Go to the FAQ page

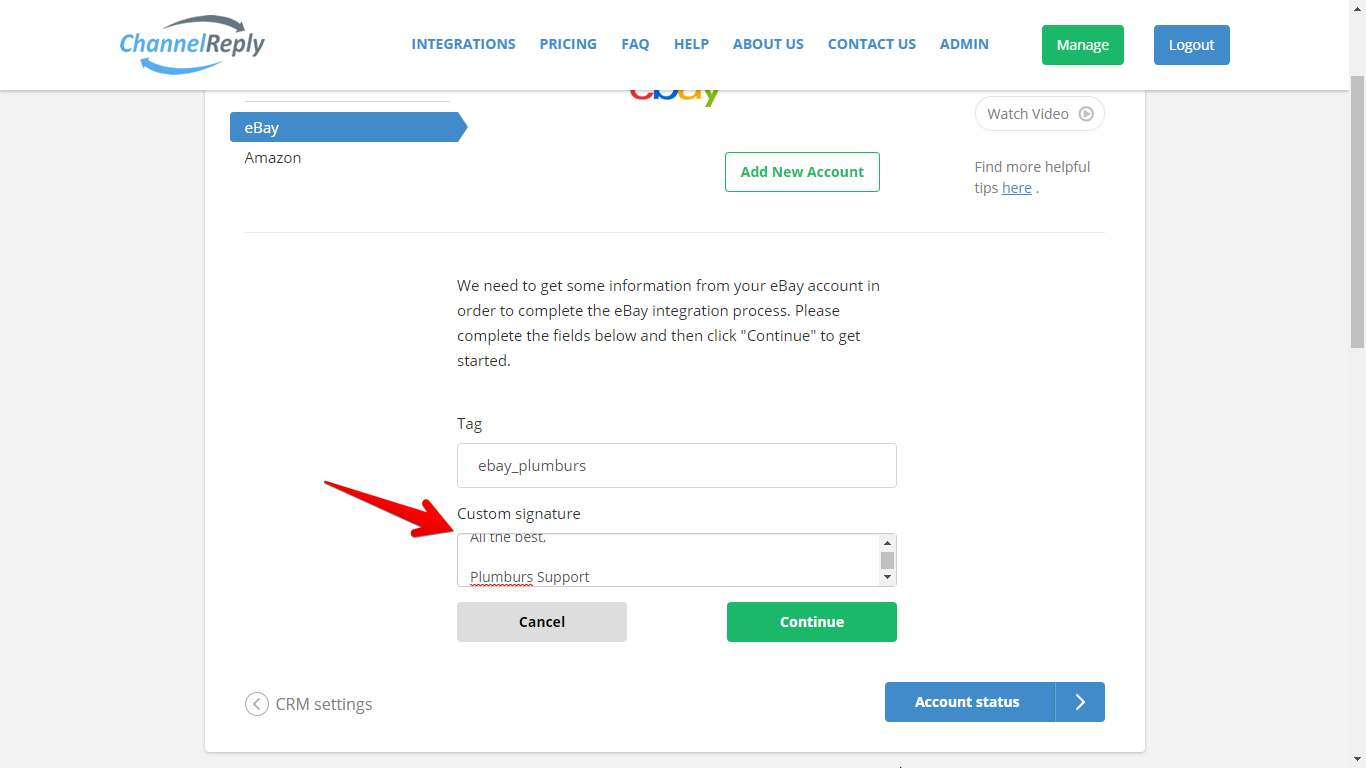coord(635,44)
